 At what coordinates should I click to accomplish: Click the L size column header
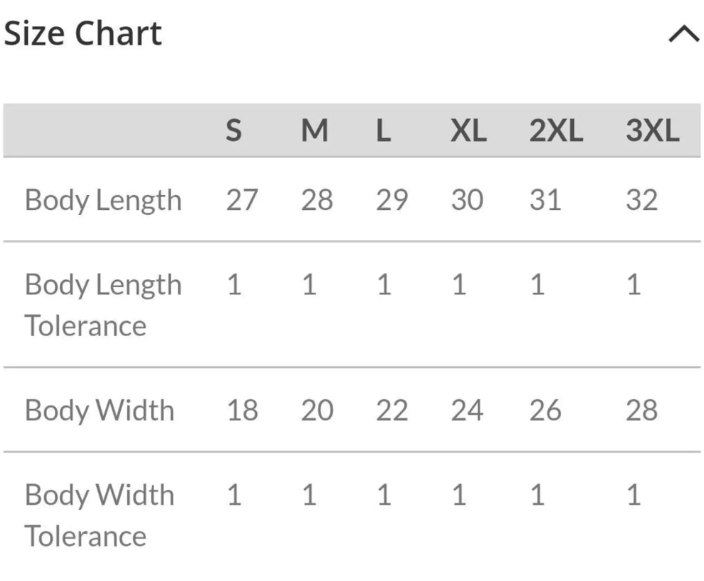(x=383, y=131)
